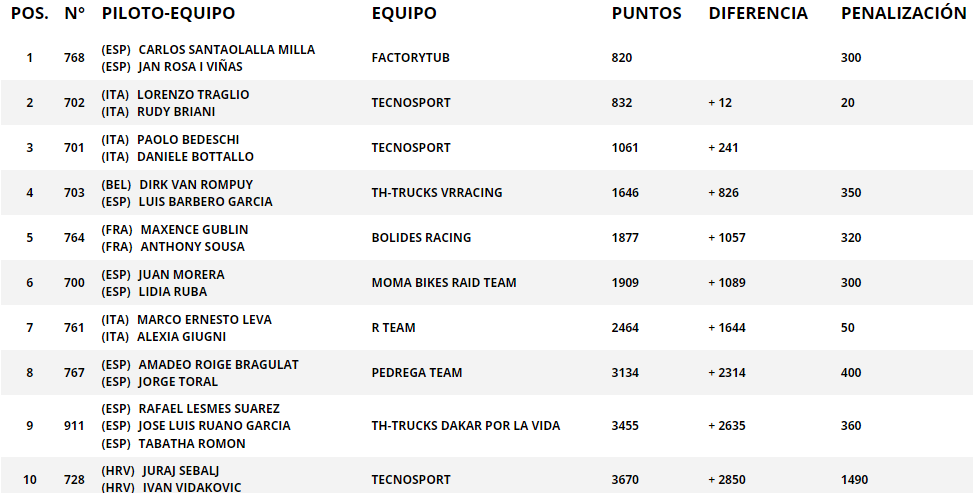The width and height of the screenshot is (973, 493).
Task: Click the PUNTOS column header
Action: (647, 13)
